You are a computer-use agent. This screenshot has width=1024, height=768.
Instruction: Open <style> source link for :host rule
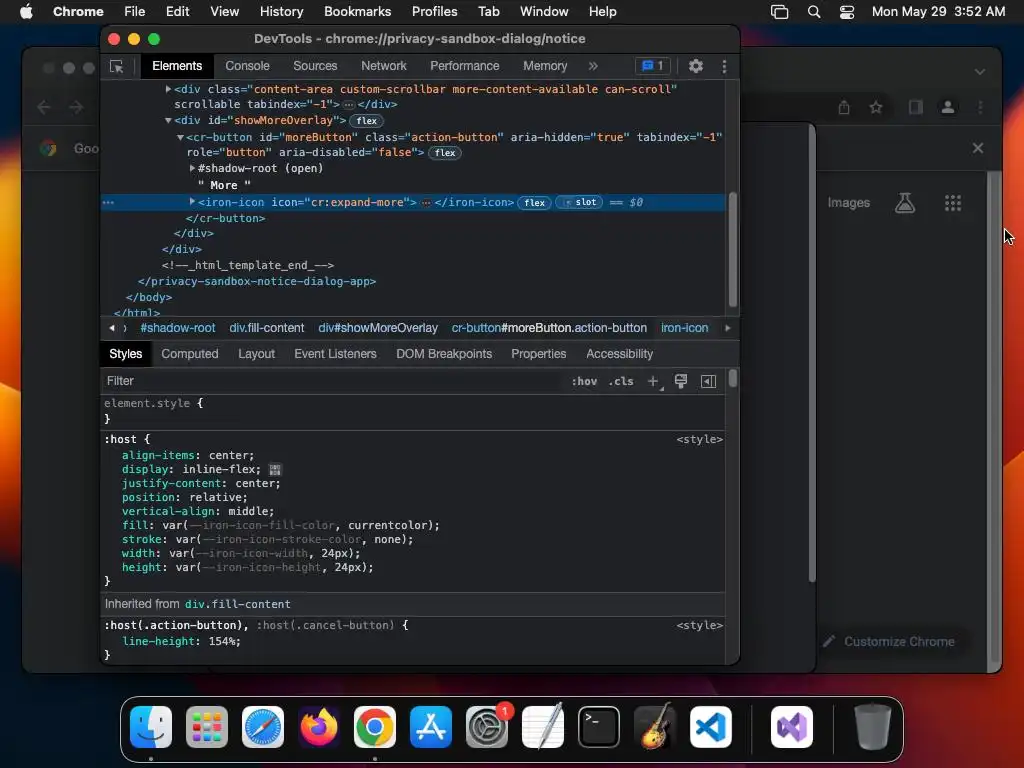pos(699,440)
